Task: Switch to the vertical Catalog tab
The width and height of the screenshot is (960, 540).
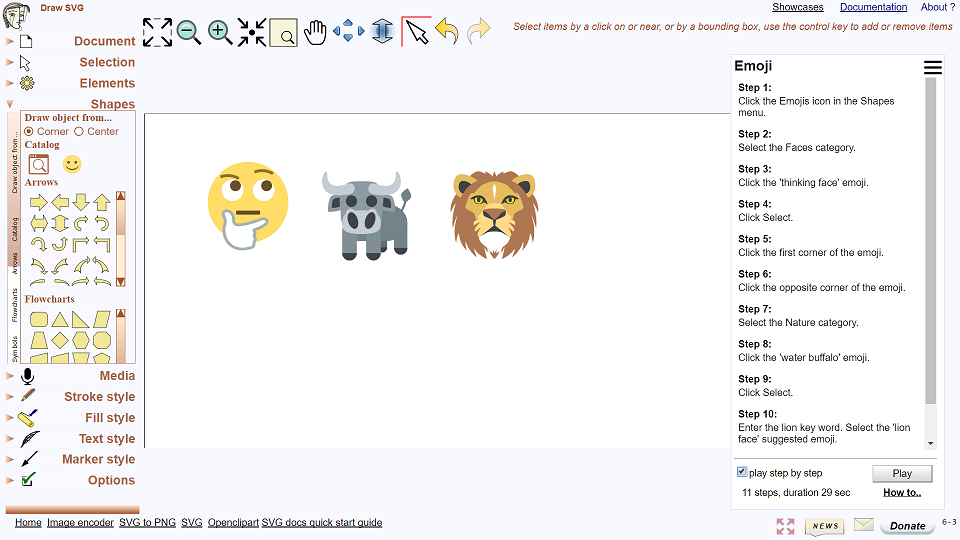Action: click(x=15, y=230)
